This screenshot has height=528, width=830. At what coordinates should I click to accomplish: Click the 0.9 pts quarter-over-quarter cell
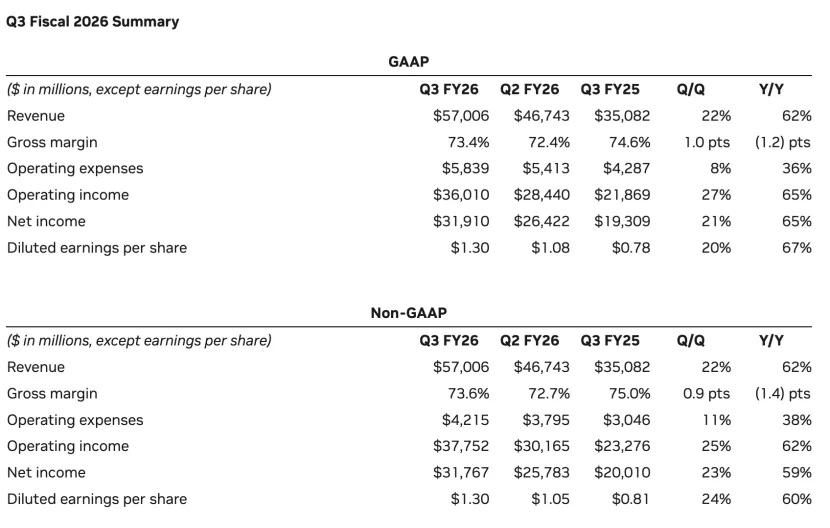pos(706,394)
